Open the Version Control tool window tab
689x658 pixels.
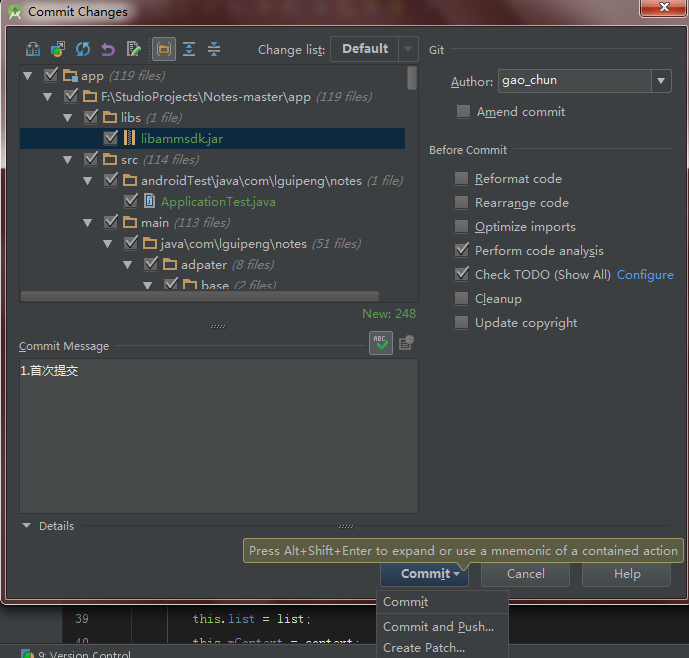tap(76, 654)
